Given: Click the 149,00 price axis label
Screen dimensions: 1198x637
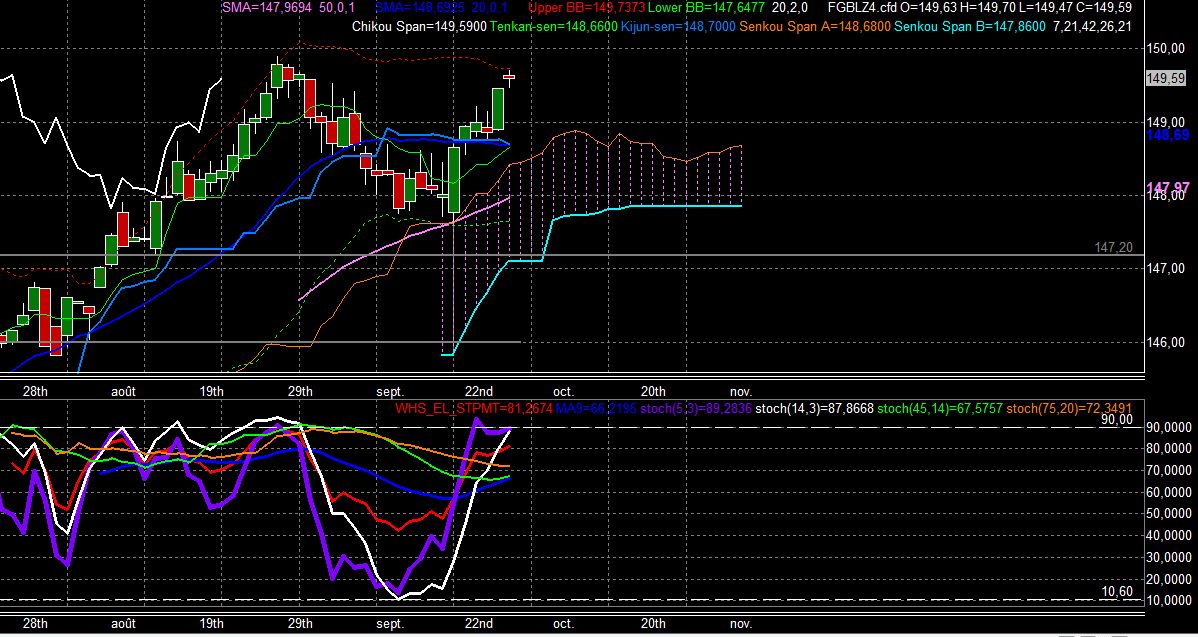Looking at the screenshot, I should (x=1165, y=122).
